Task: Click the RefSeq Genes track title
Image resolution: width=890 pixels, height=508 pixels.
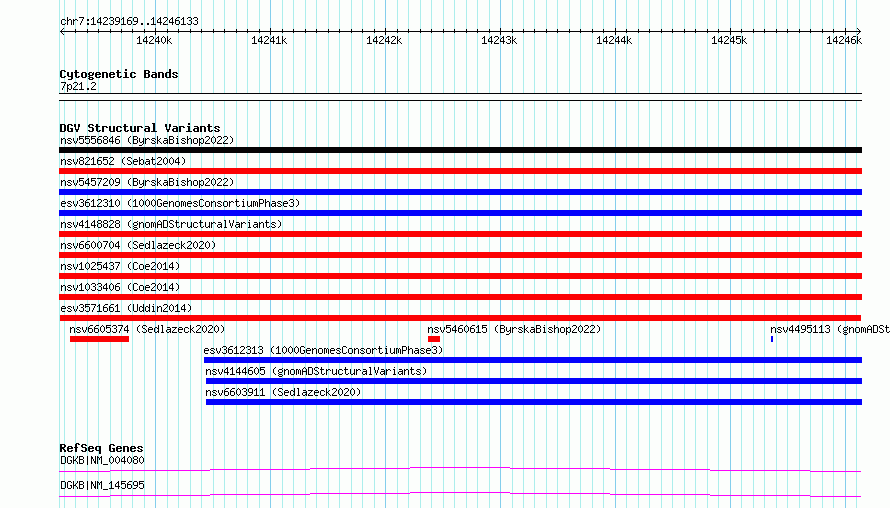Action: (x=101, y=448)
